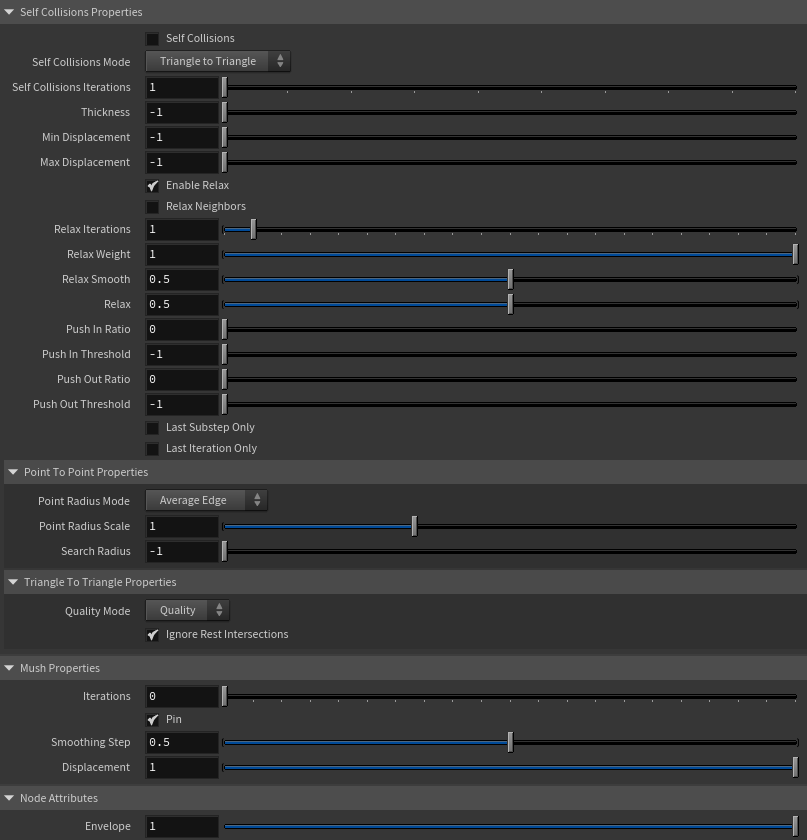Uncheck the Ignore Rest Intersections checkbox
This screenshot has height=840, width=807.
pyautogui.click(x=153, y=635)
